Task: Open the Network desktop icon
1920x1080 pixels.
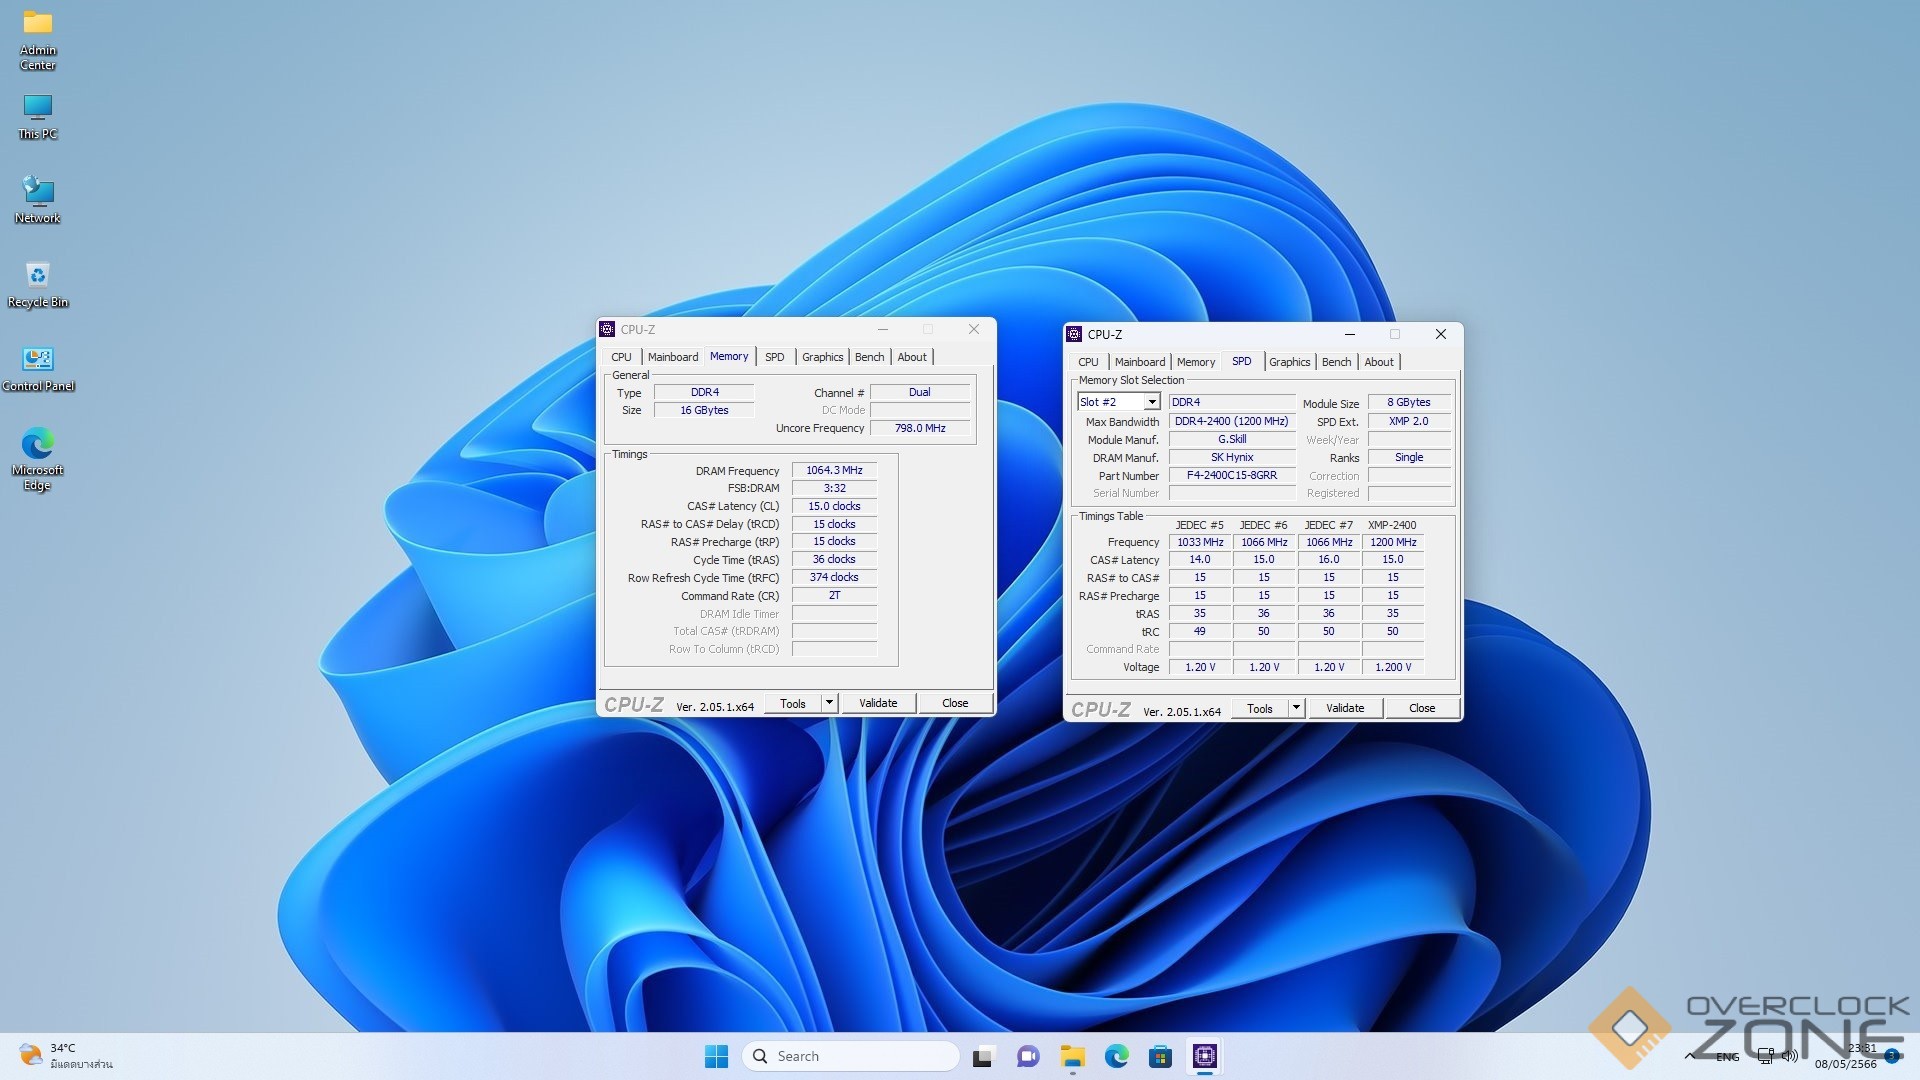Action: pos(38,199)
